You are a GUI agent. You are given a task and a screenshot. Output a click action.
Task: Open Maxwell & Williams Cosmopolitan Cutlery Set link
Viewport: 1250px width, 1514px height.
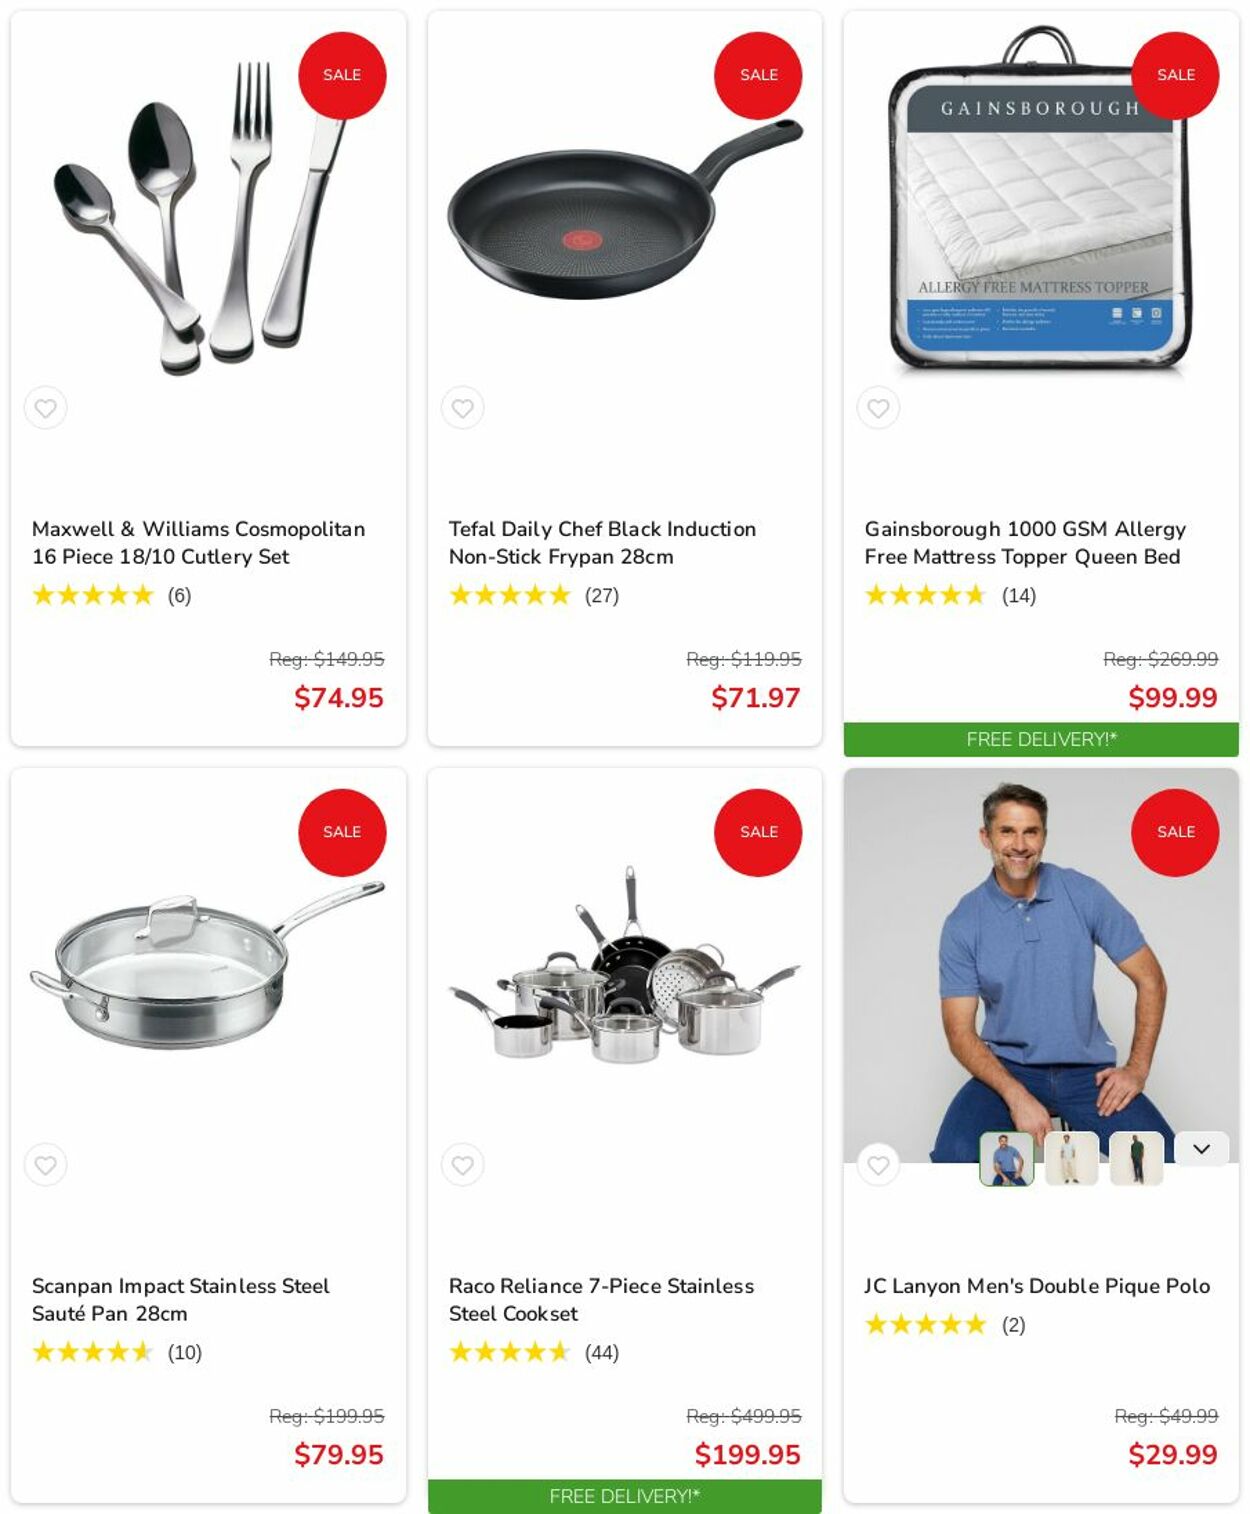click(199, 543)
